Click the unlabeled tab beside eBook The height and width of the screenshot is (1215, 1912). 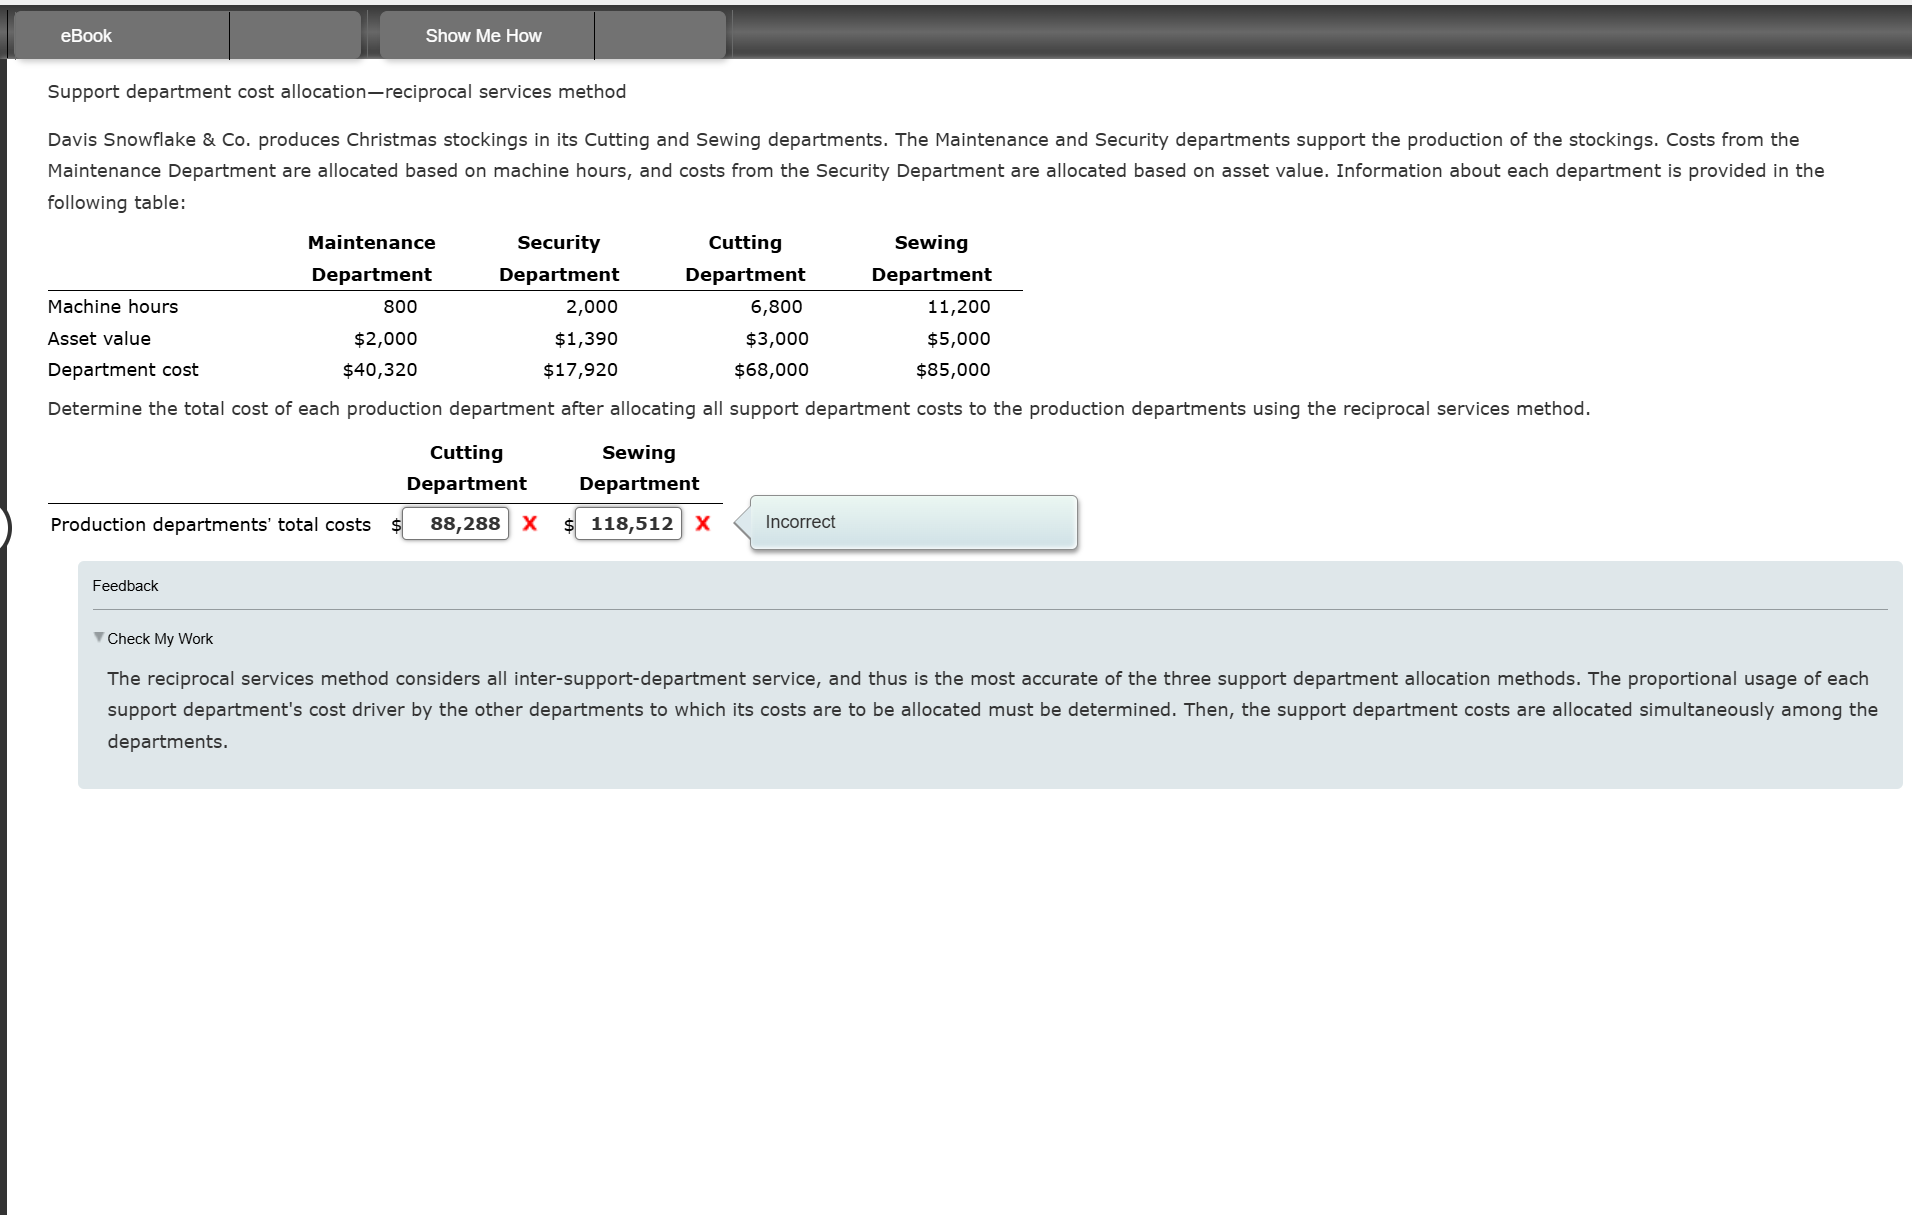pyautogui.click(x=295, y=35)
